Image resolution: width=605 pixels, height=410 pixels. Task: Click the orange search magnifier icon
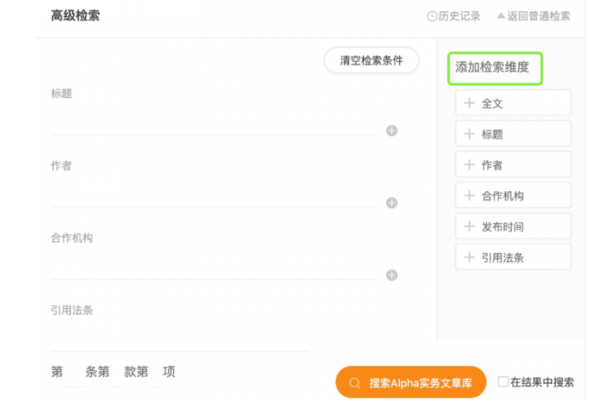pos(355,383)
